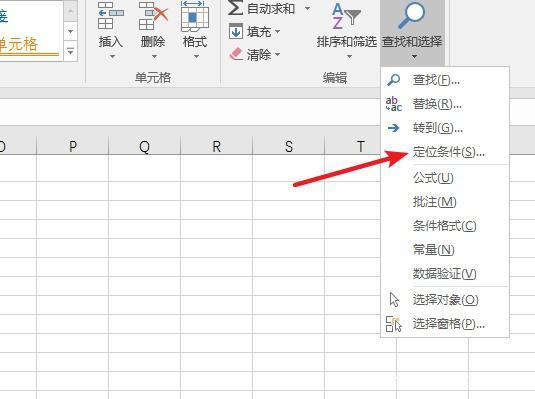Click the 清除 button label

(x=259, y=55)
